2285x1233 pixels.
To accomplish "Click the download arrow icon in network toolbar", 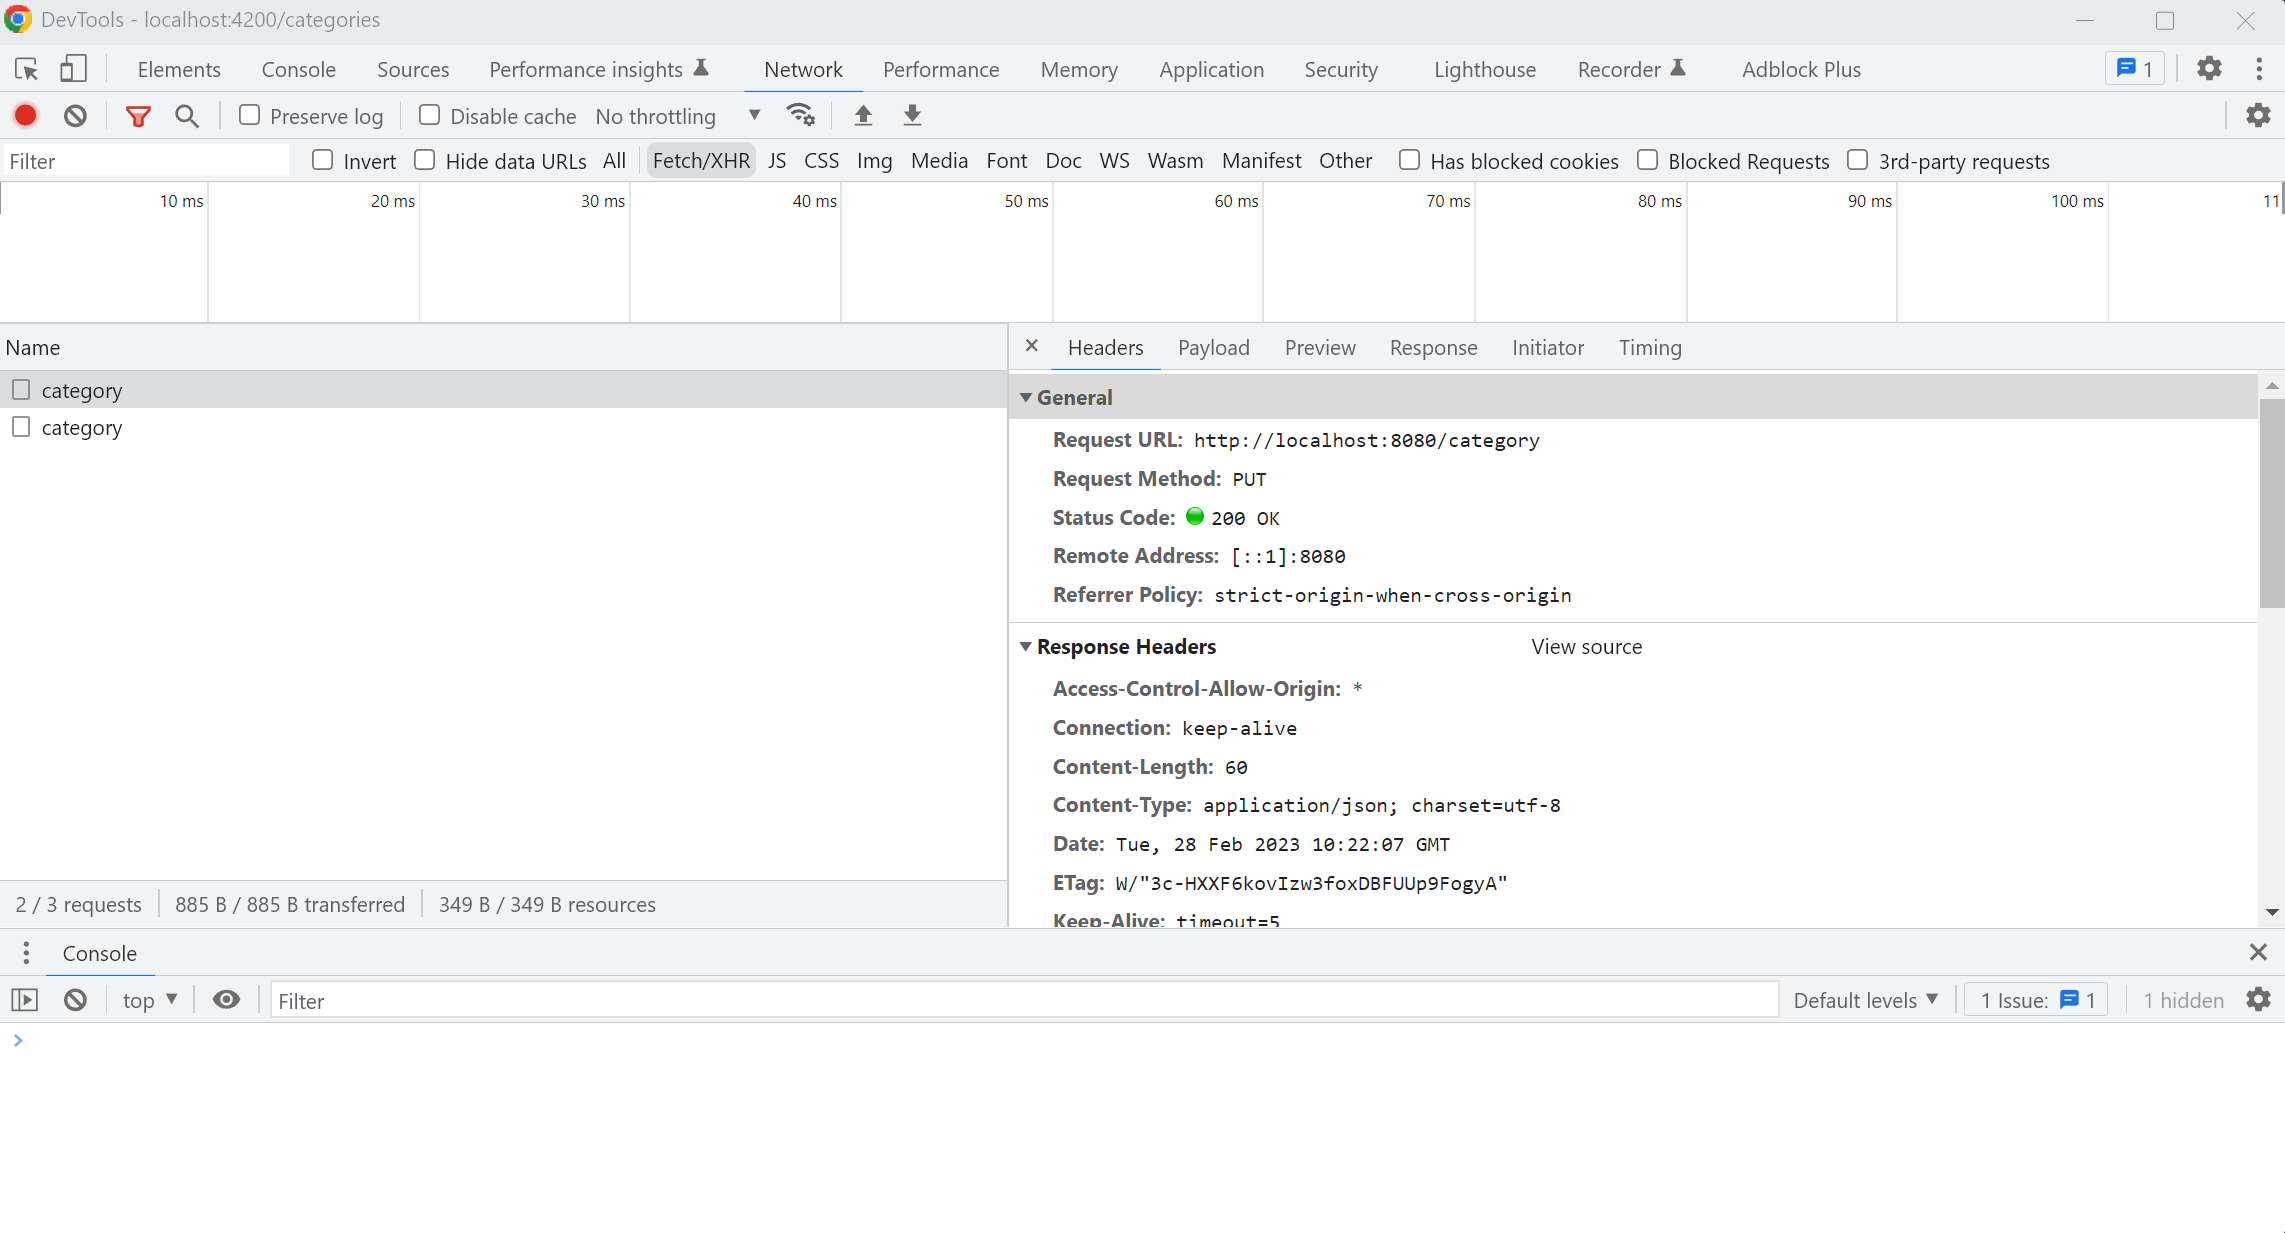I will pos(912,115).
